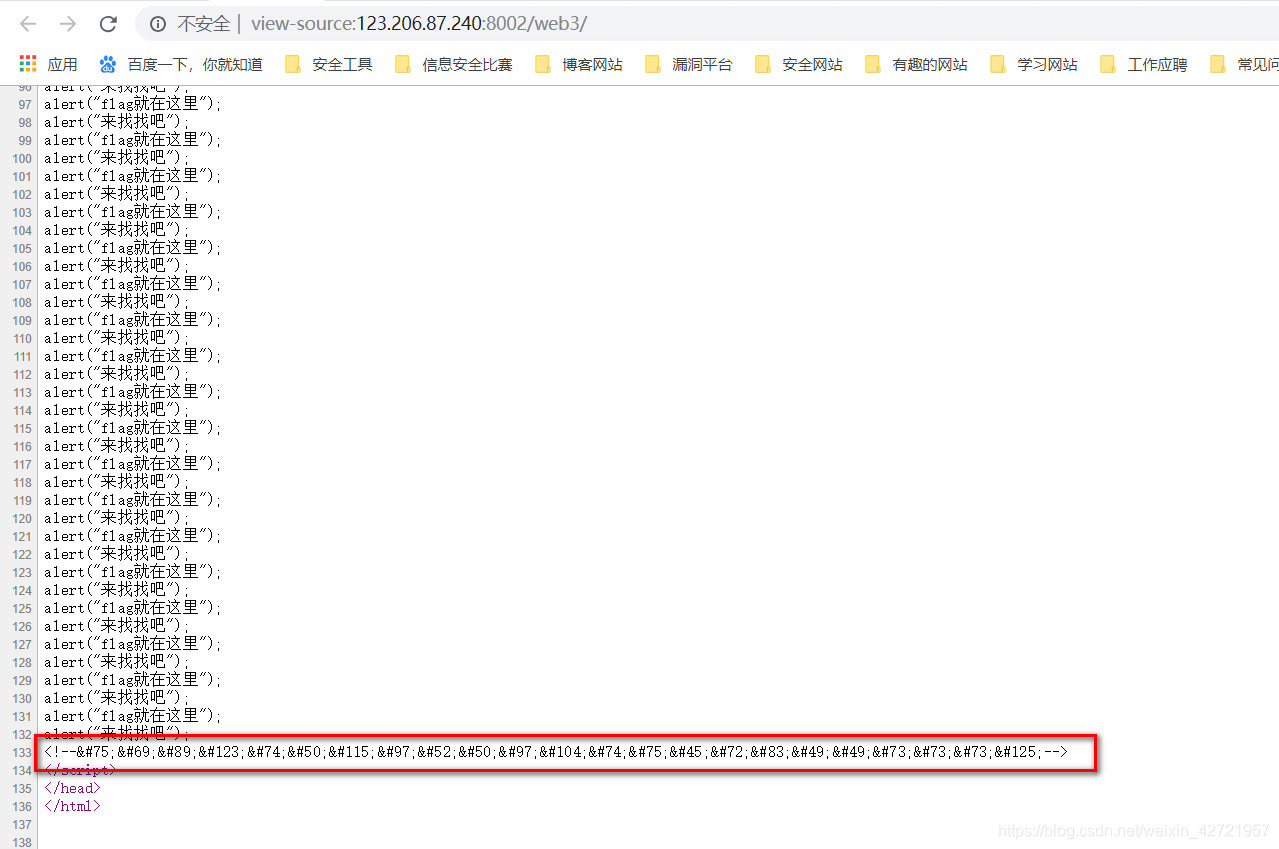Click the alert text on line 103
This screenshot has height=849, width=1279.
point(133,212)
